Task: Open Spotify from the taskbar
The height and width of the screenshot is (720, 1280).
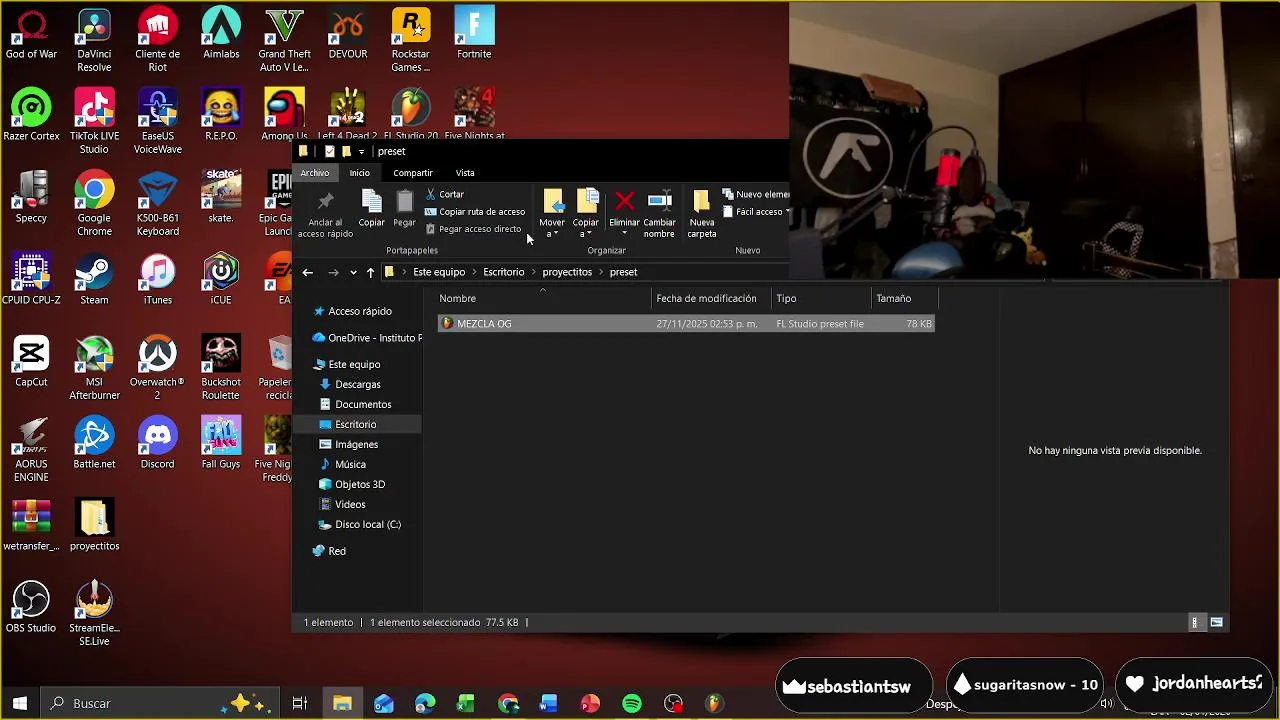Action: click(631, 703)
